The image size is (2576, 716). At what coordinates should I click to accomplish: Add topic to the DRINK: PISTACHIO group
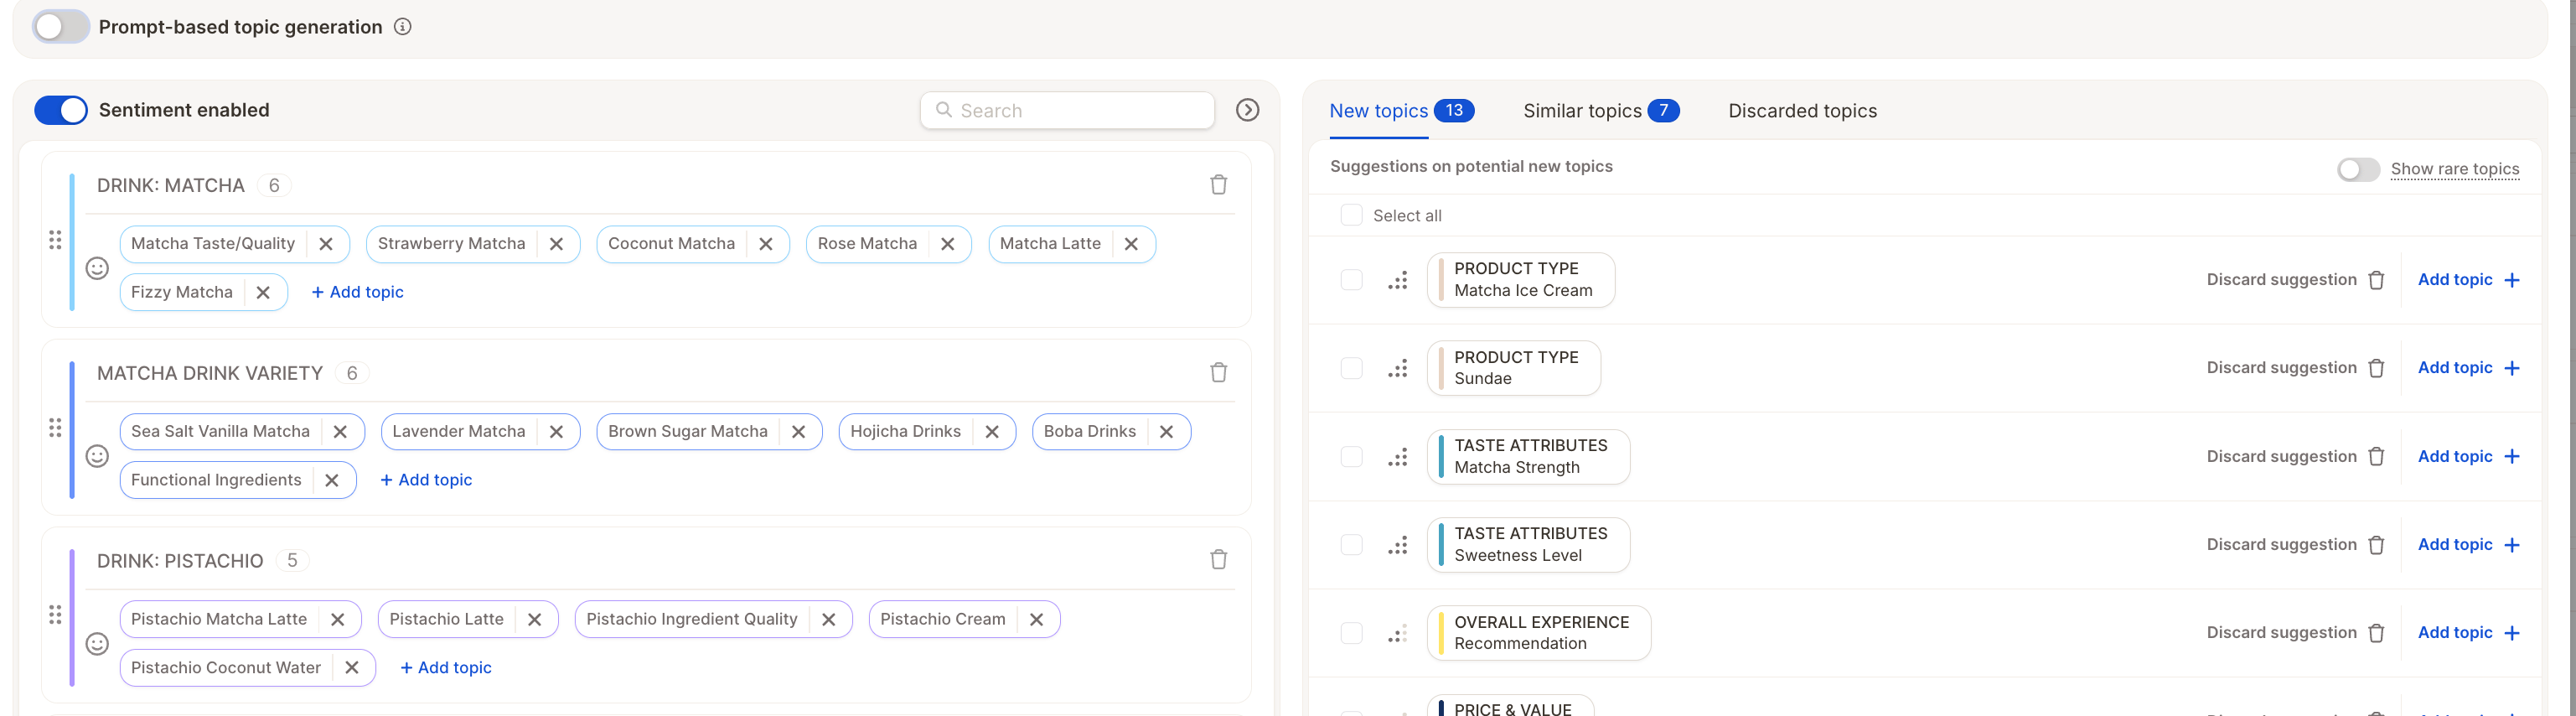pyautogui.click(x=445, y=668)
